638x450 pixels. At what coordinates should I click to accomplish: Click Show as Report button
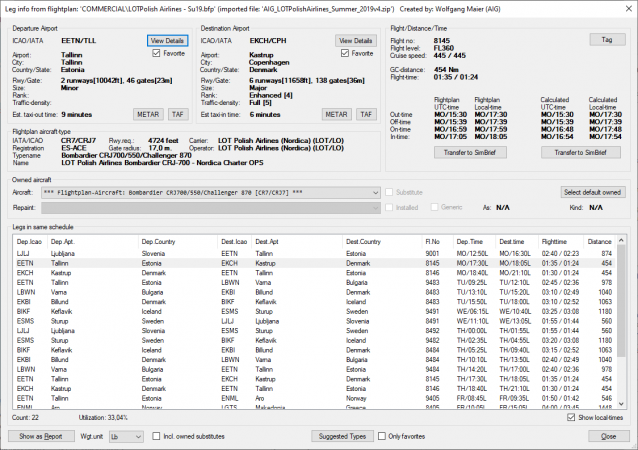41,436
